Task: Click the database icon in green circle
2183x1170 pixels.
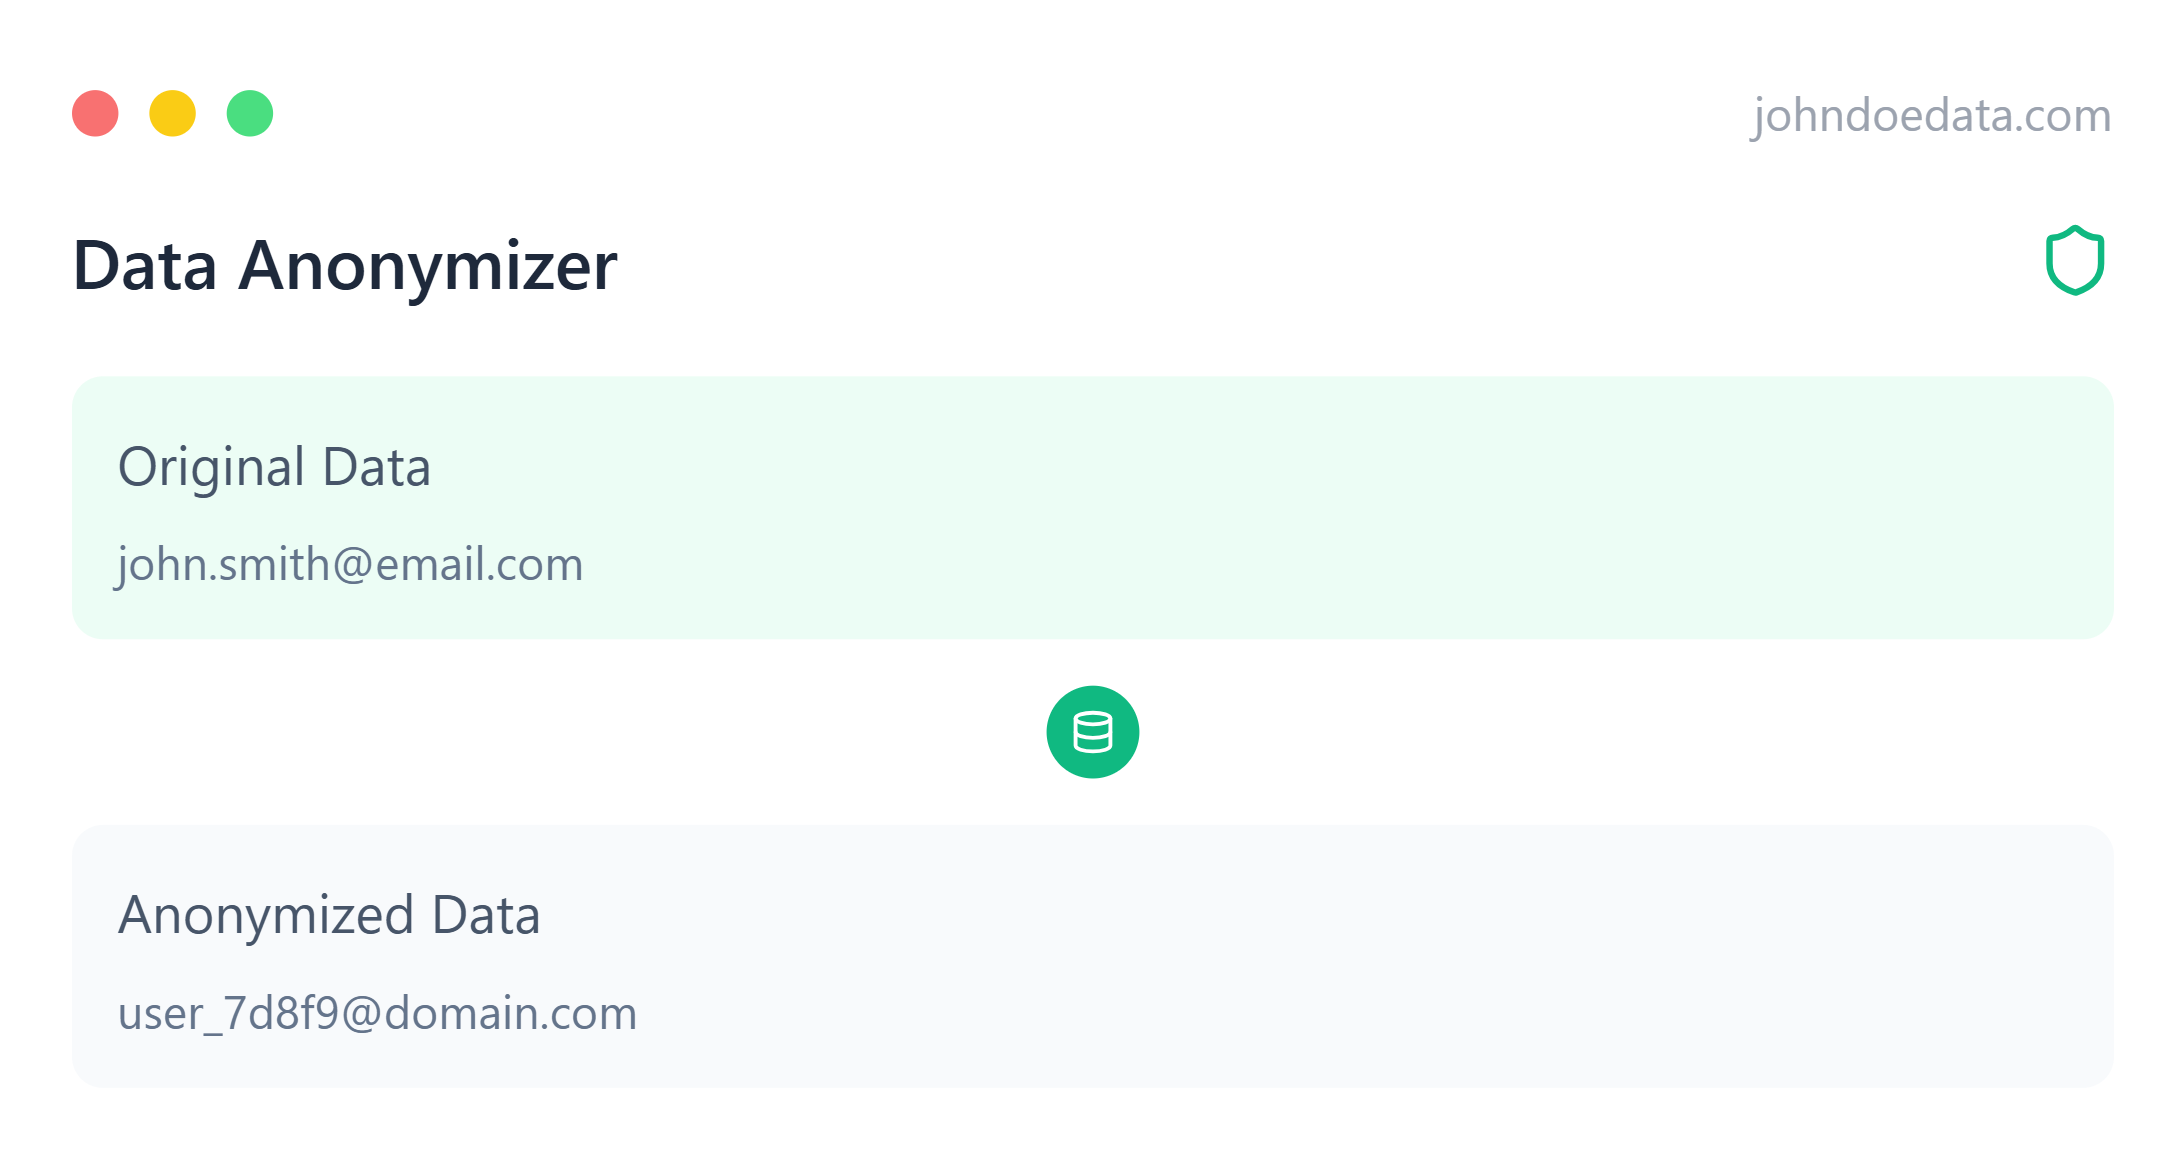Action: (1092, 732)
